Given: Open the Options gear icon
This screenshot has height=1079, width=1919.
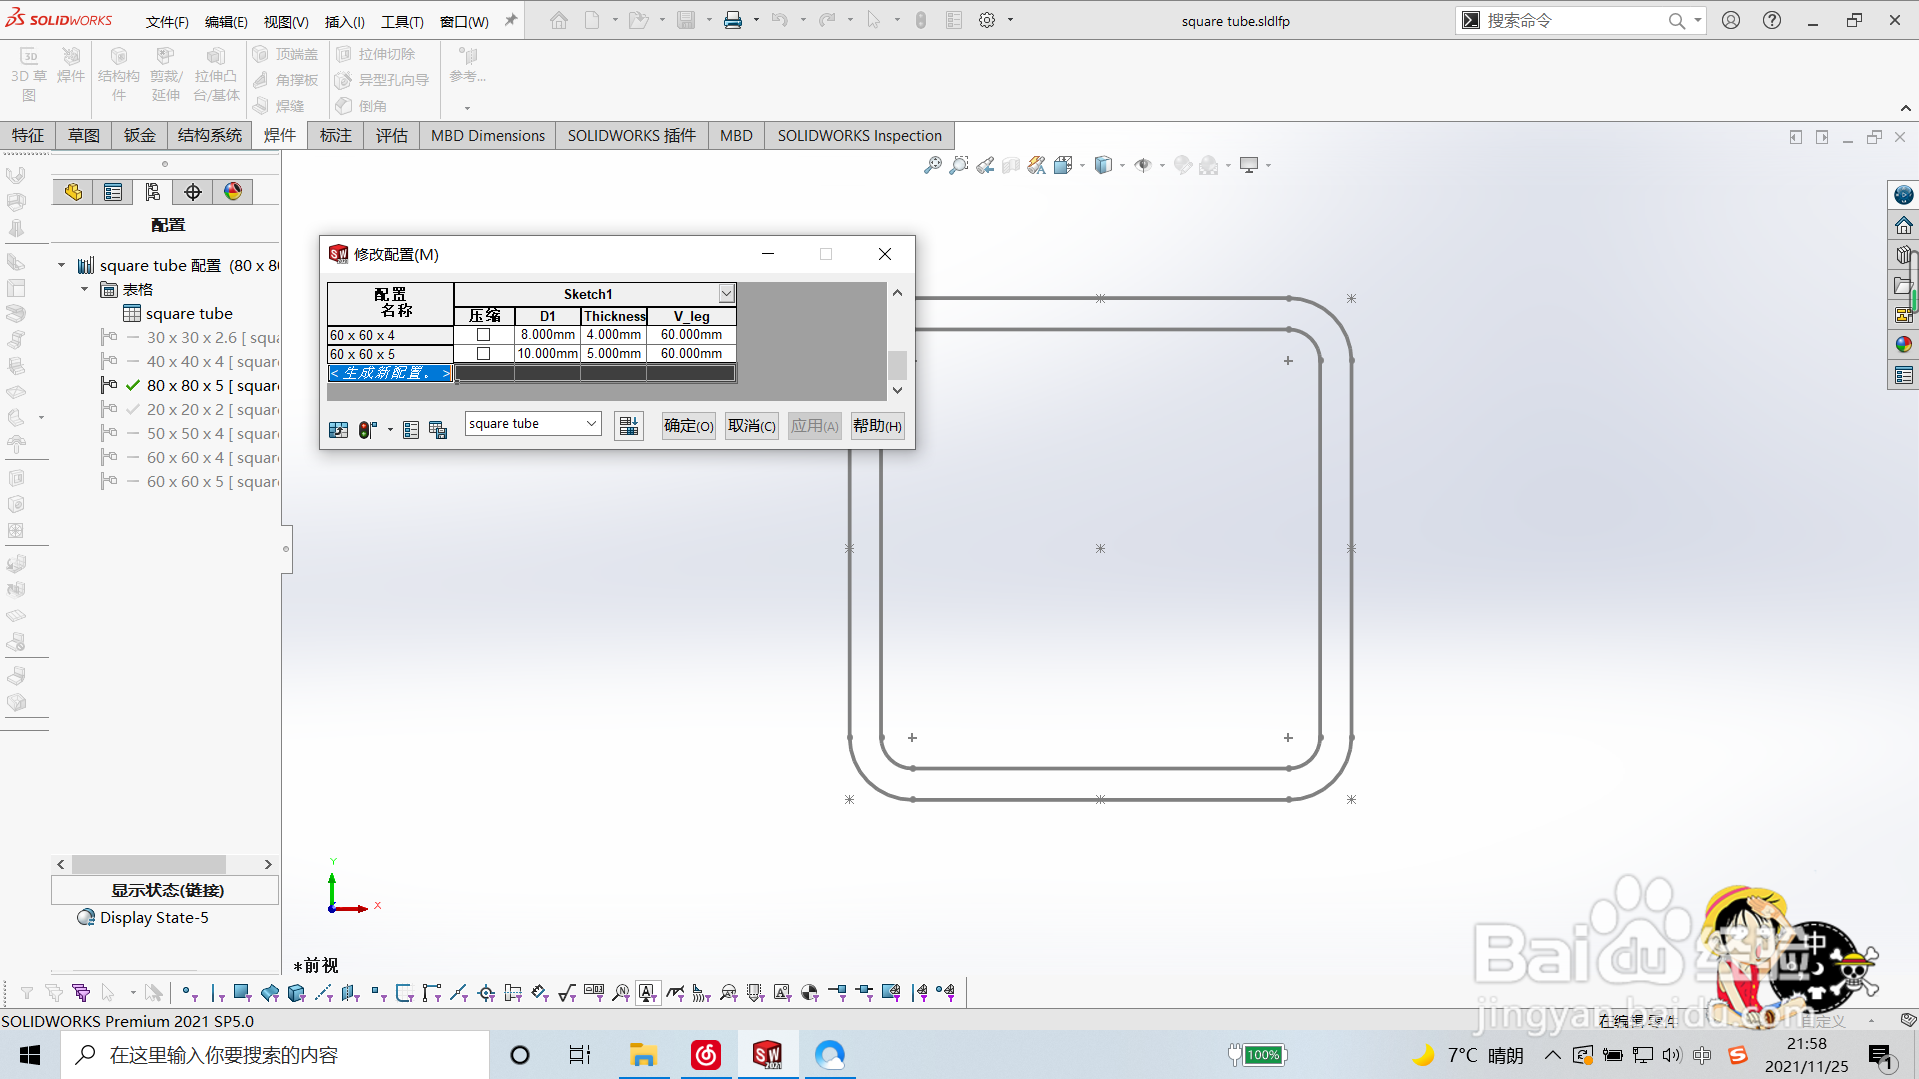Looking at the screenshot, I should click(x=987, y=20).
